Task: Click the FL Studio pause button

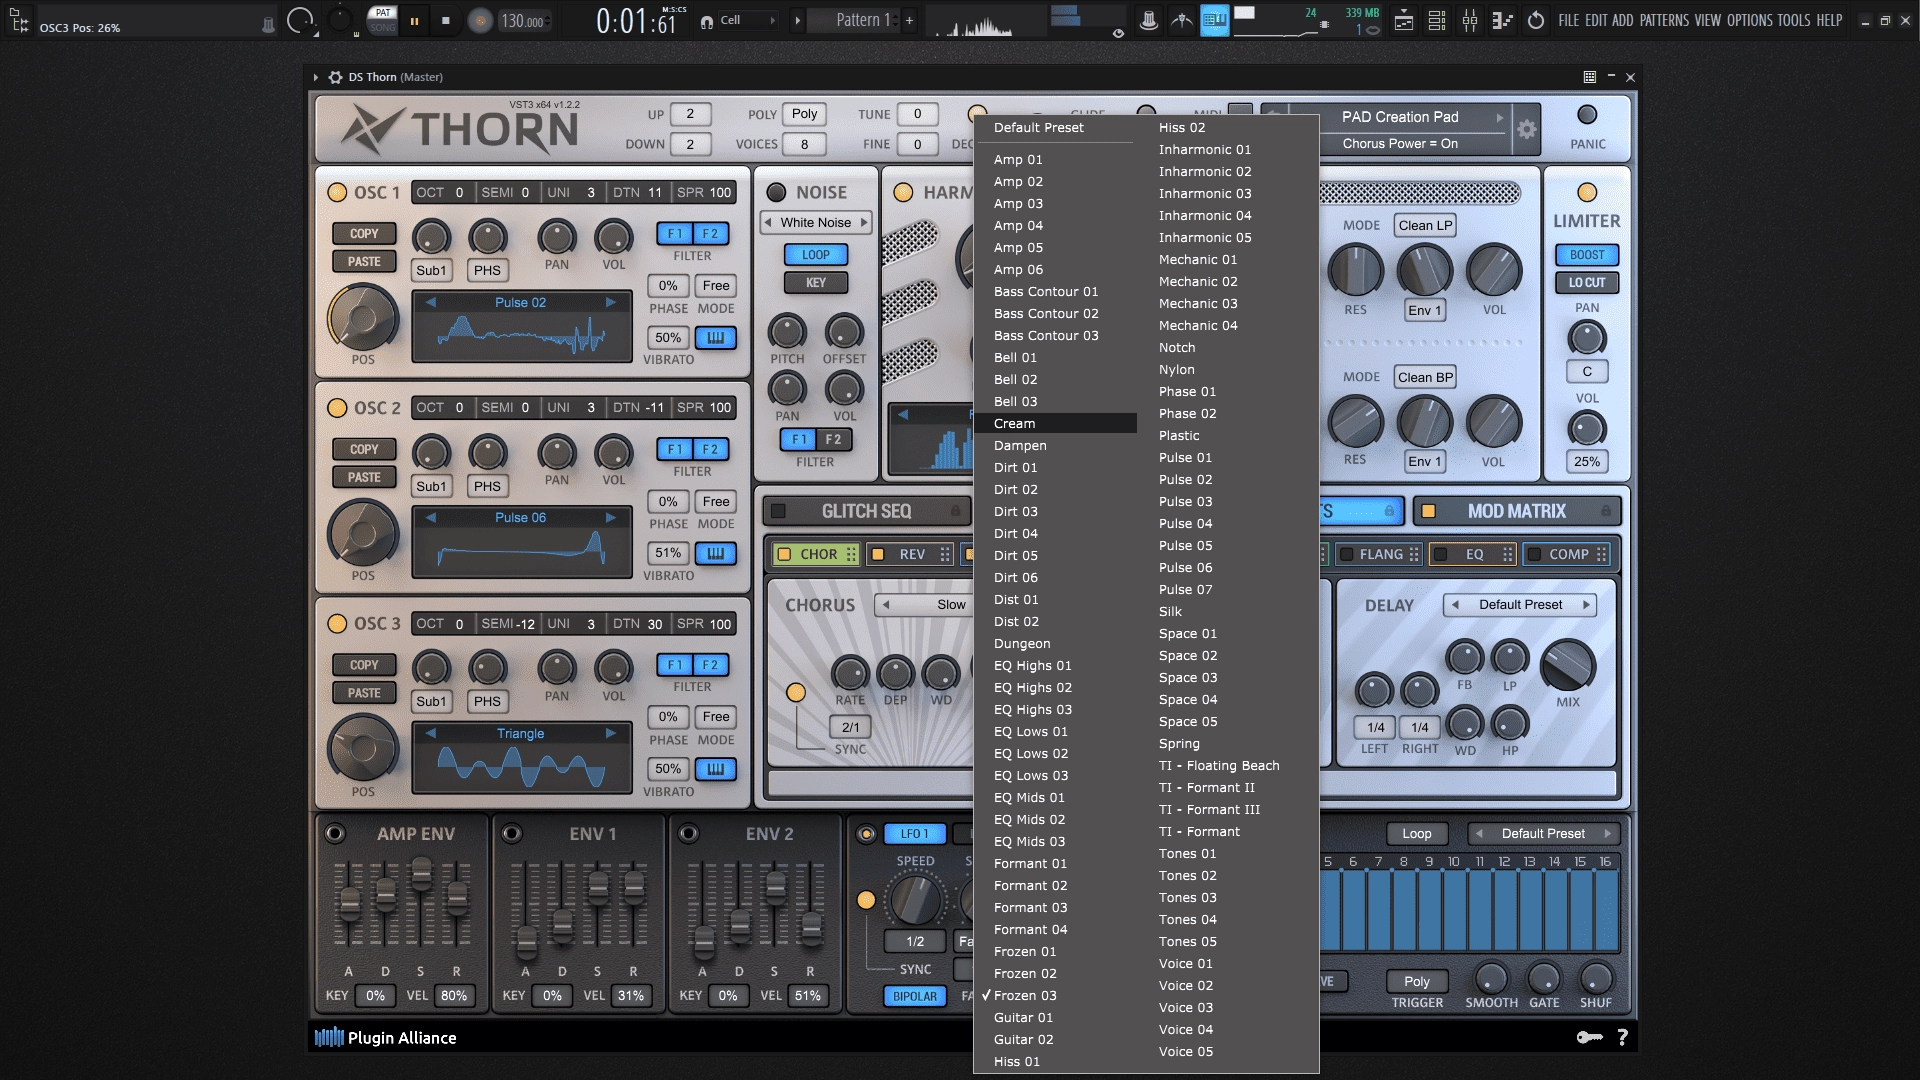Action: pos(414,20)
